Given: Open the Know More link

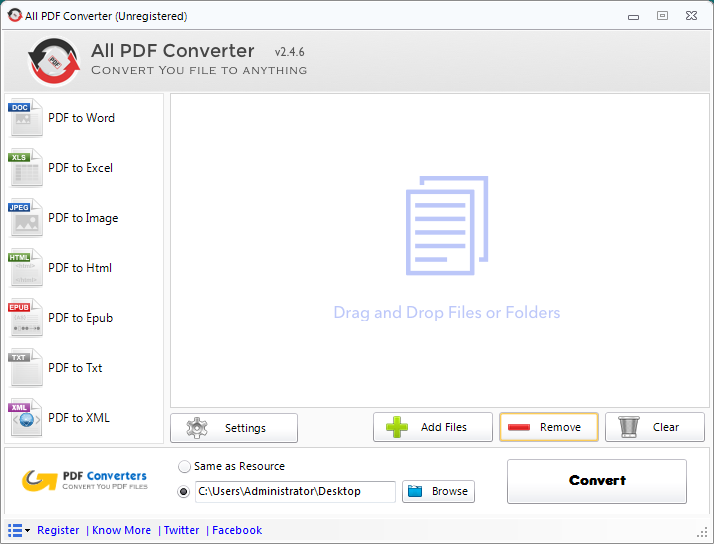Looking at the screenshot, I should [122, 530].
